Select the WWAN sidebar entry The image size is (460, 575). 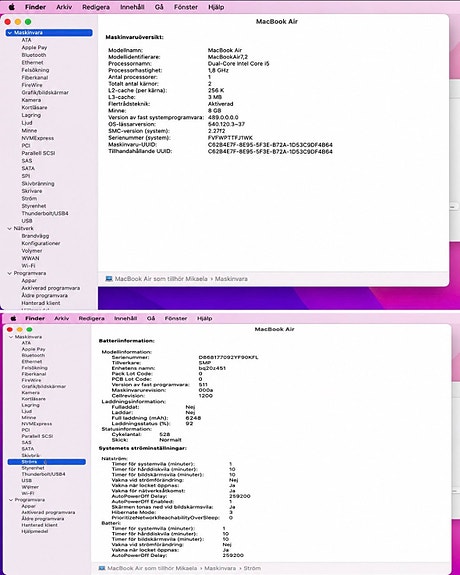coord(30,258)
